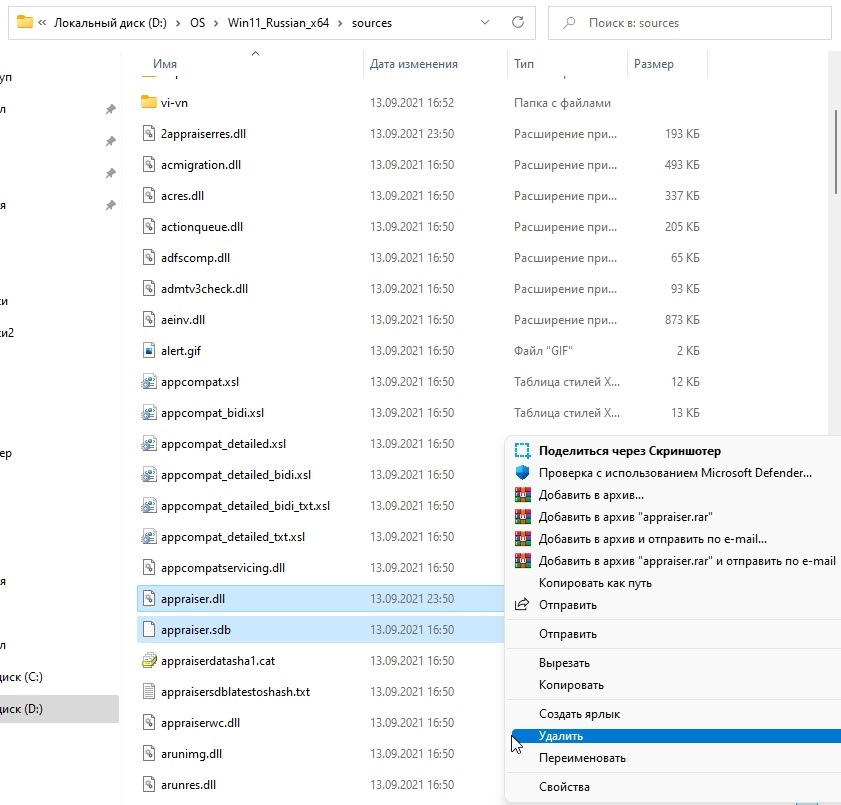
Task: Click the Файл "GIF" type cell
Action: click(x=543, y=350)
